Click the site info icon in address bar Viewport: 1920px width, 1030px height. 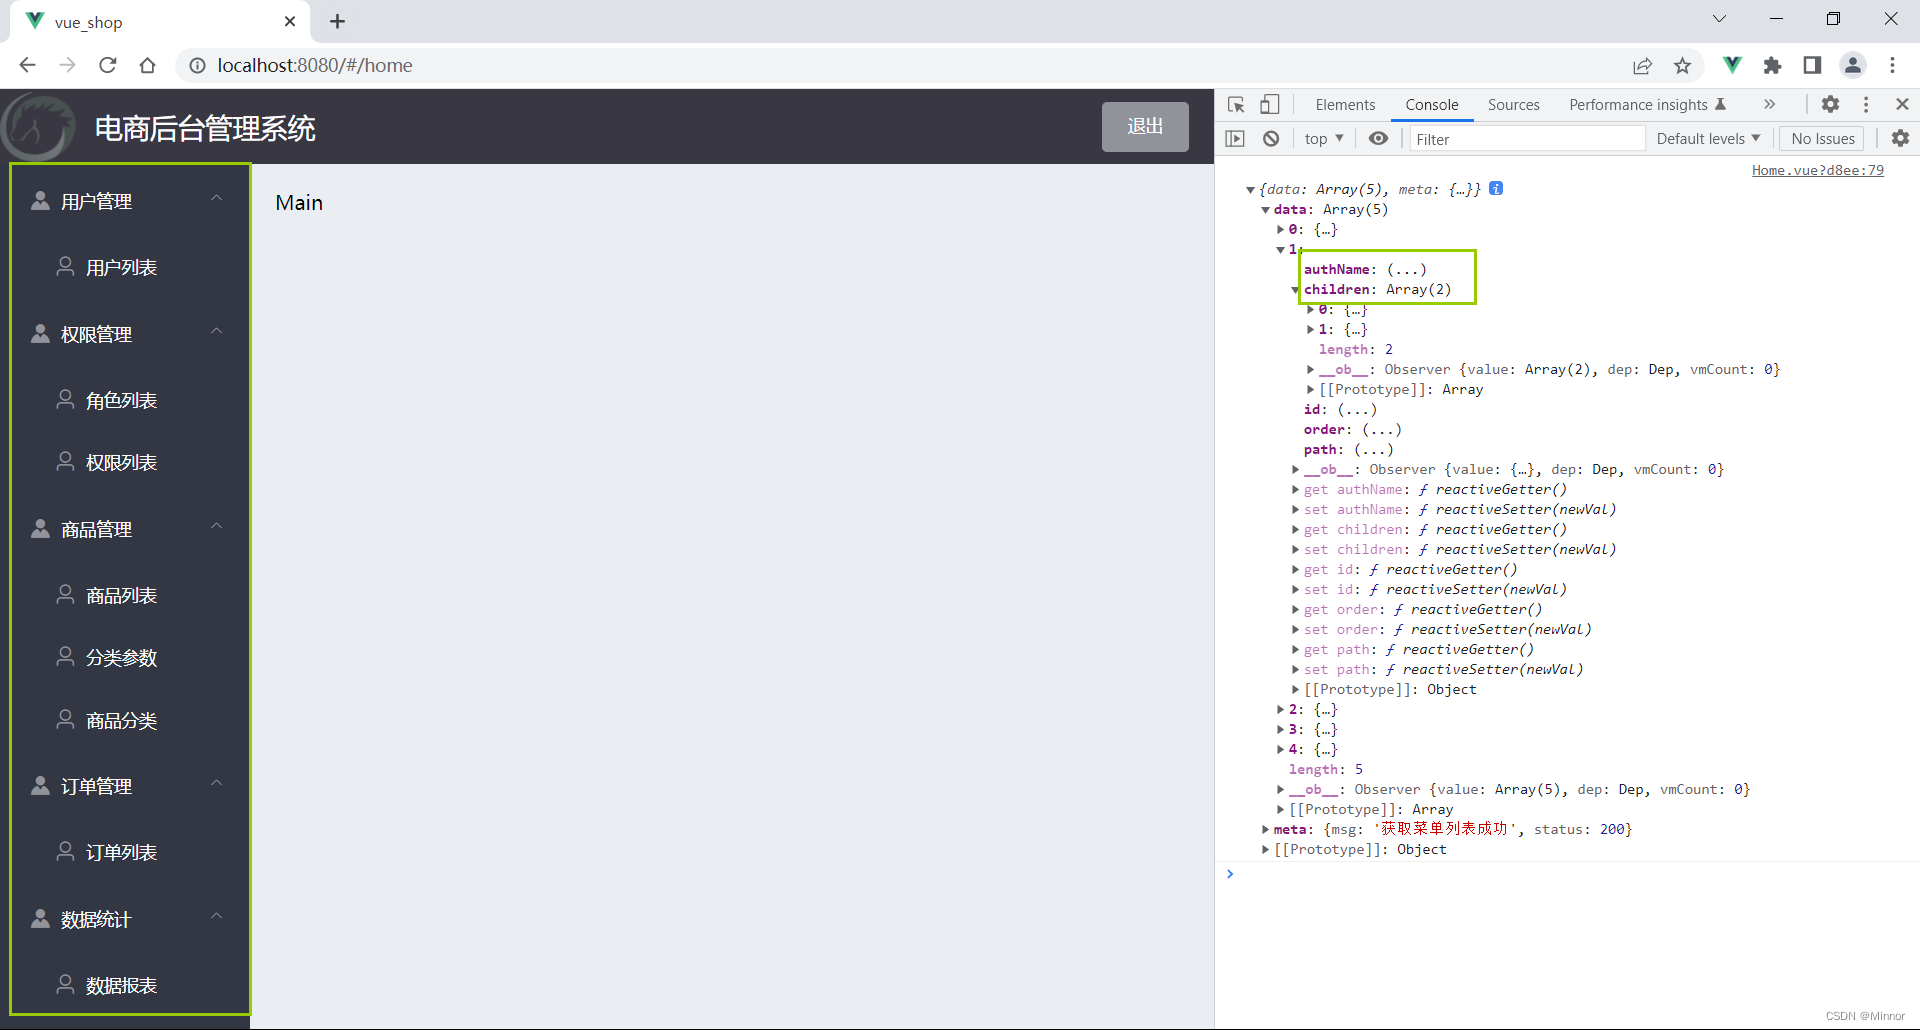click(x=198, y=65)
